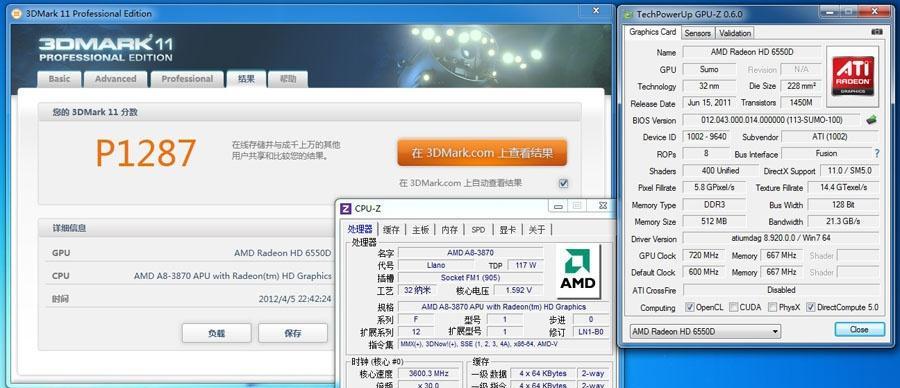Click the CPU-Z 修订 LN1-B0 value
This screenshot has width=900, height=388.
tap(590, 332)
